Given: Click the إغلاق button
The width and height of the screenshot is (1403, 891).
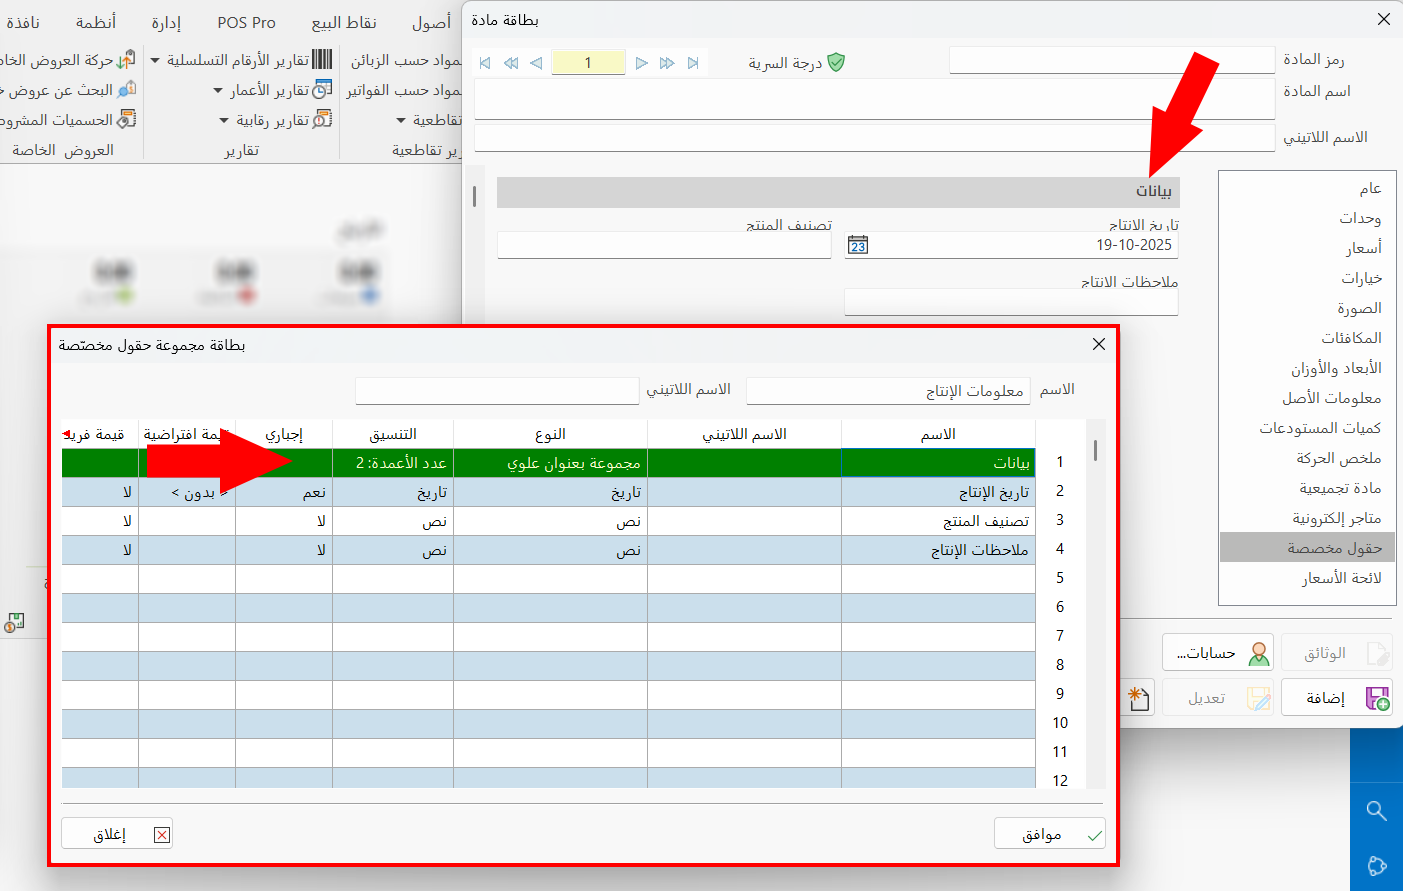Looking at the screenshot, I should point(117,834).
